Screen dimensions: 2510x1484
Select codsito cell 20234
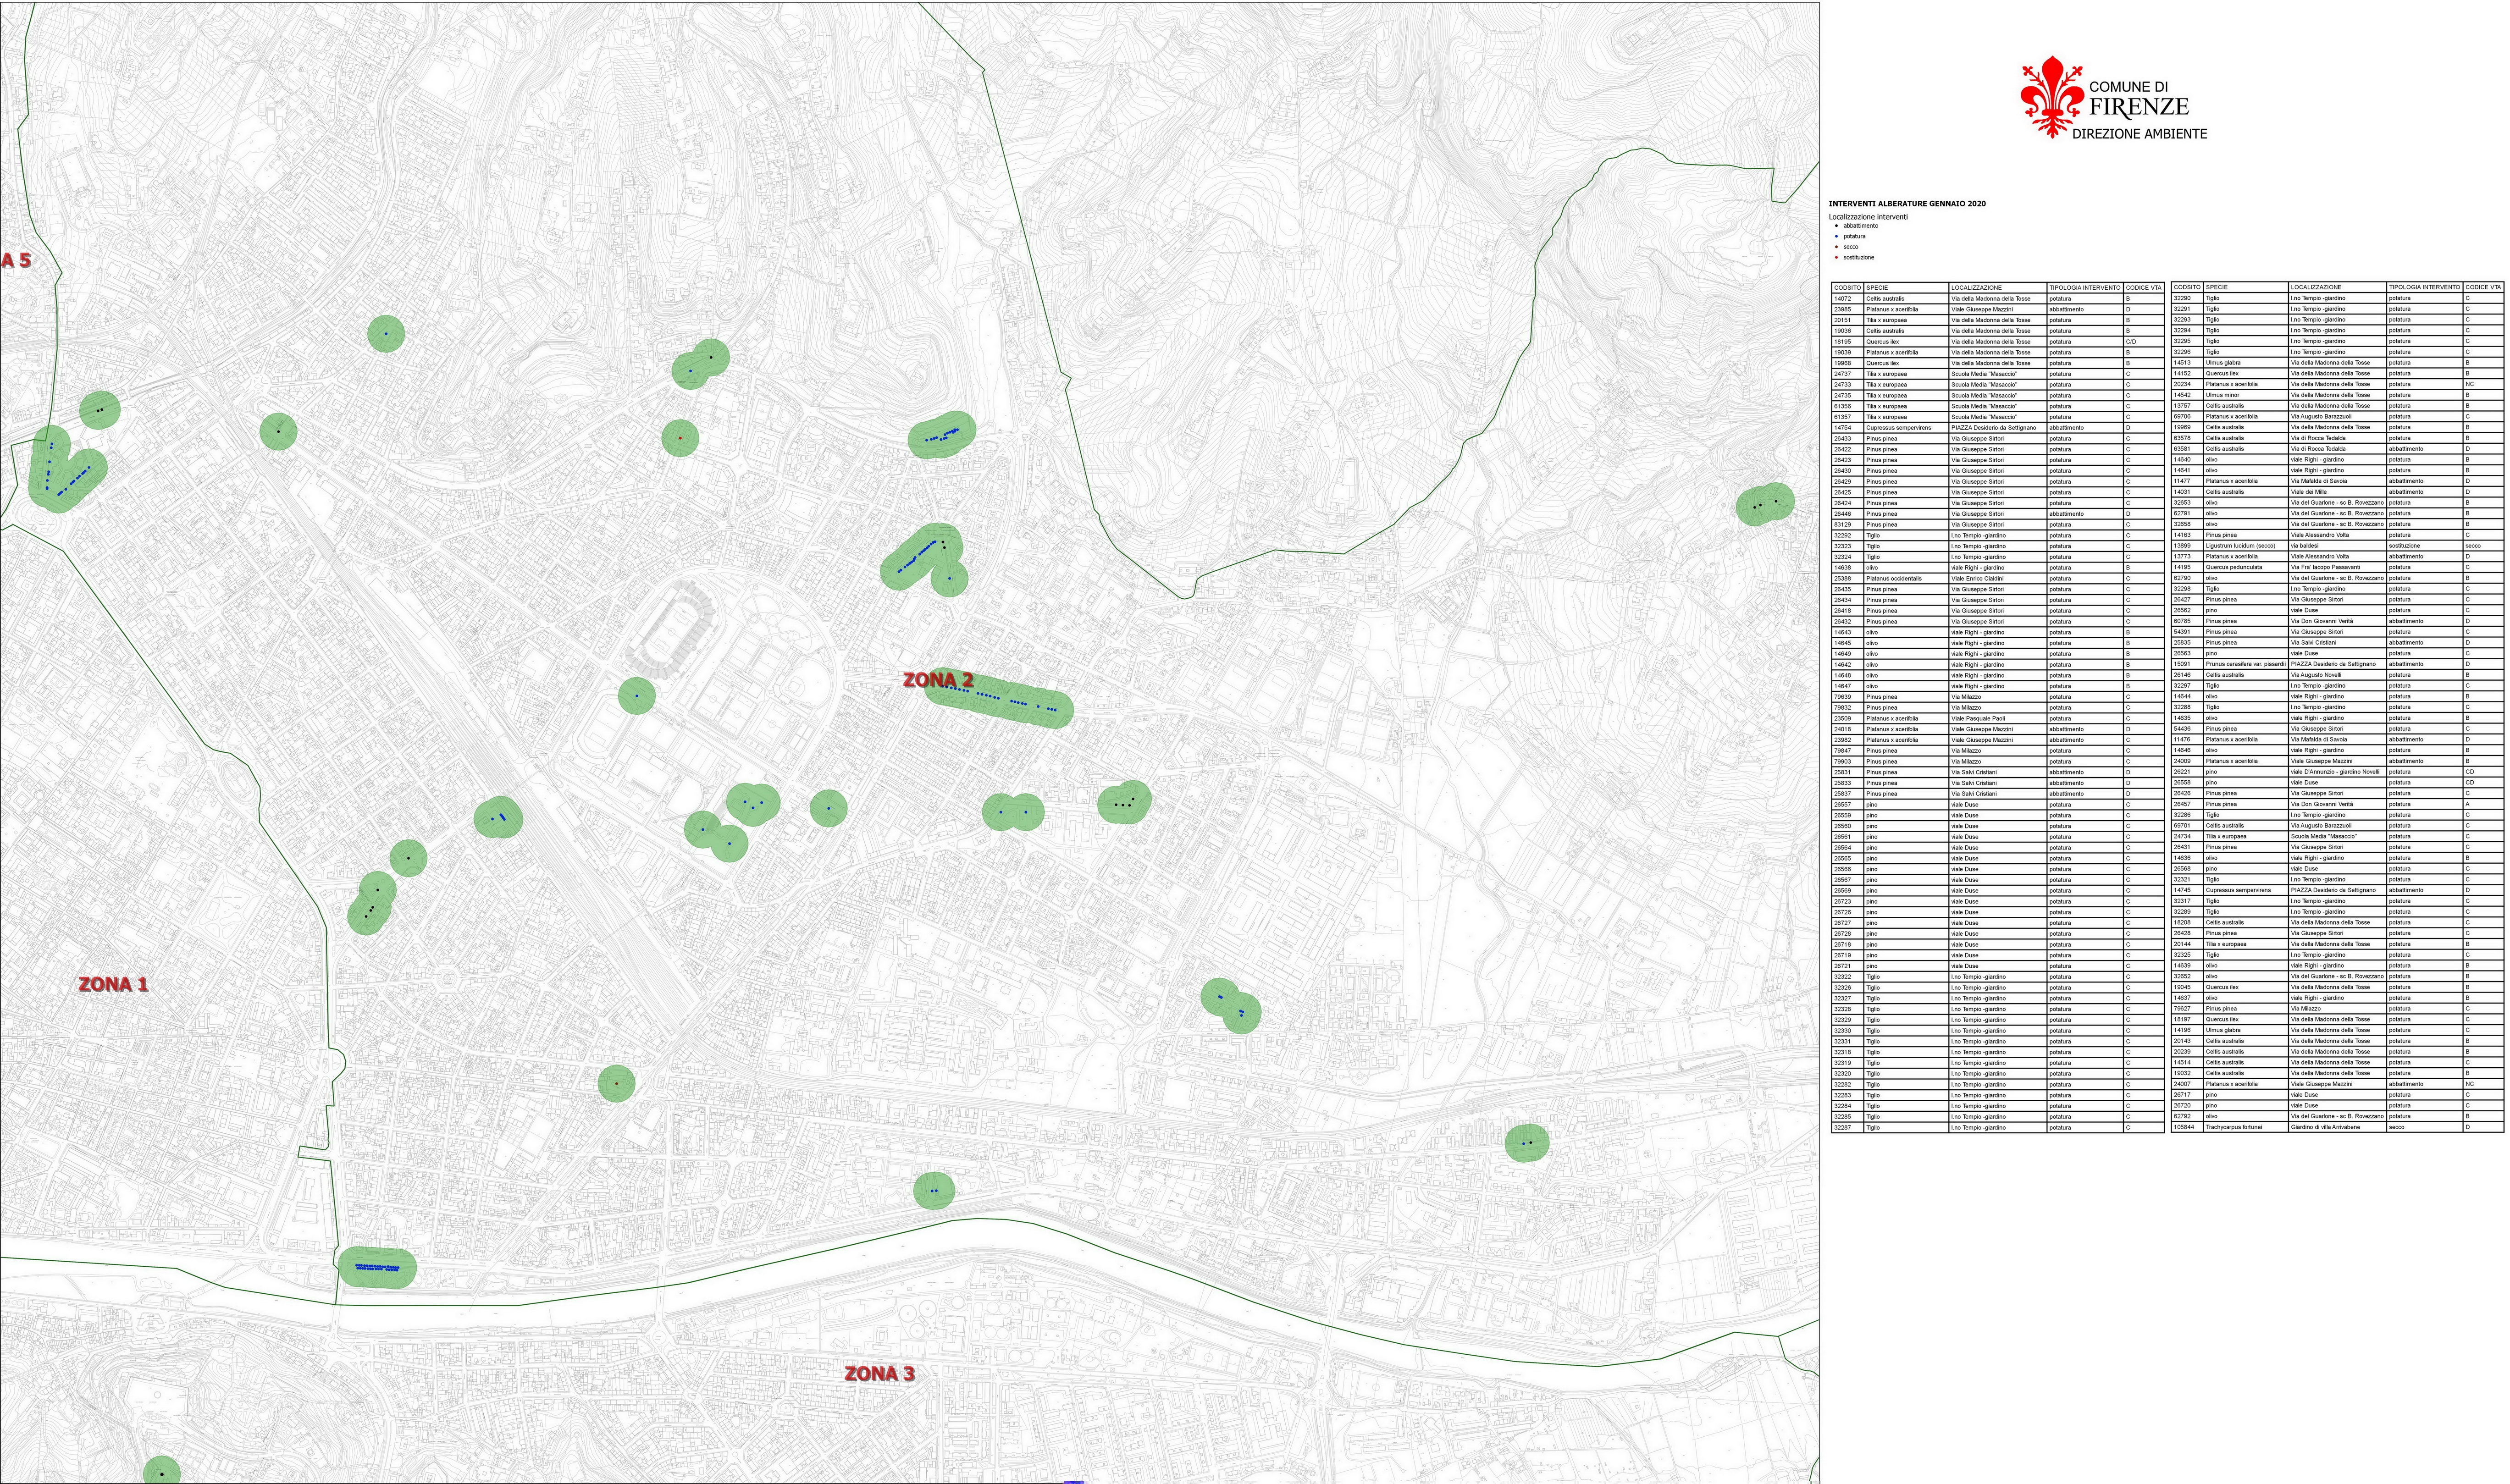pos(2187,385)
